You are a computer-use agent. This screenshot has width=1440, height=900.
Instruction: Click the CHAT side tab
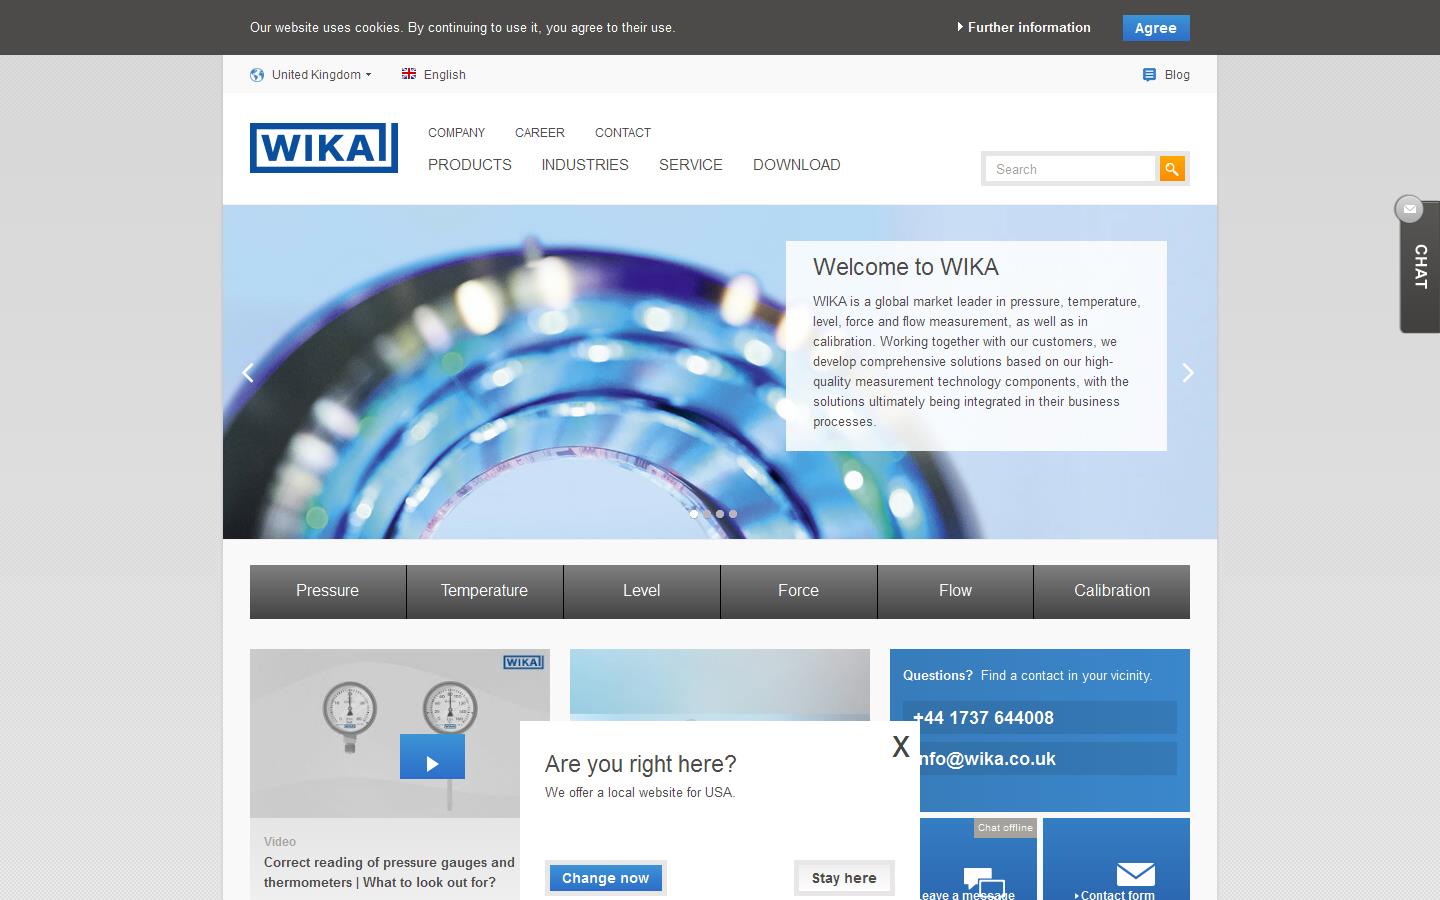click(x=1419, y=267)
